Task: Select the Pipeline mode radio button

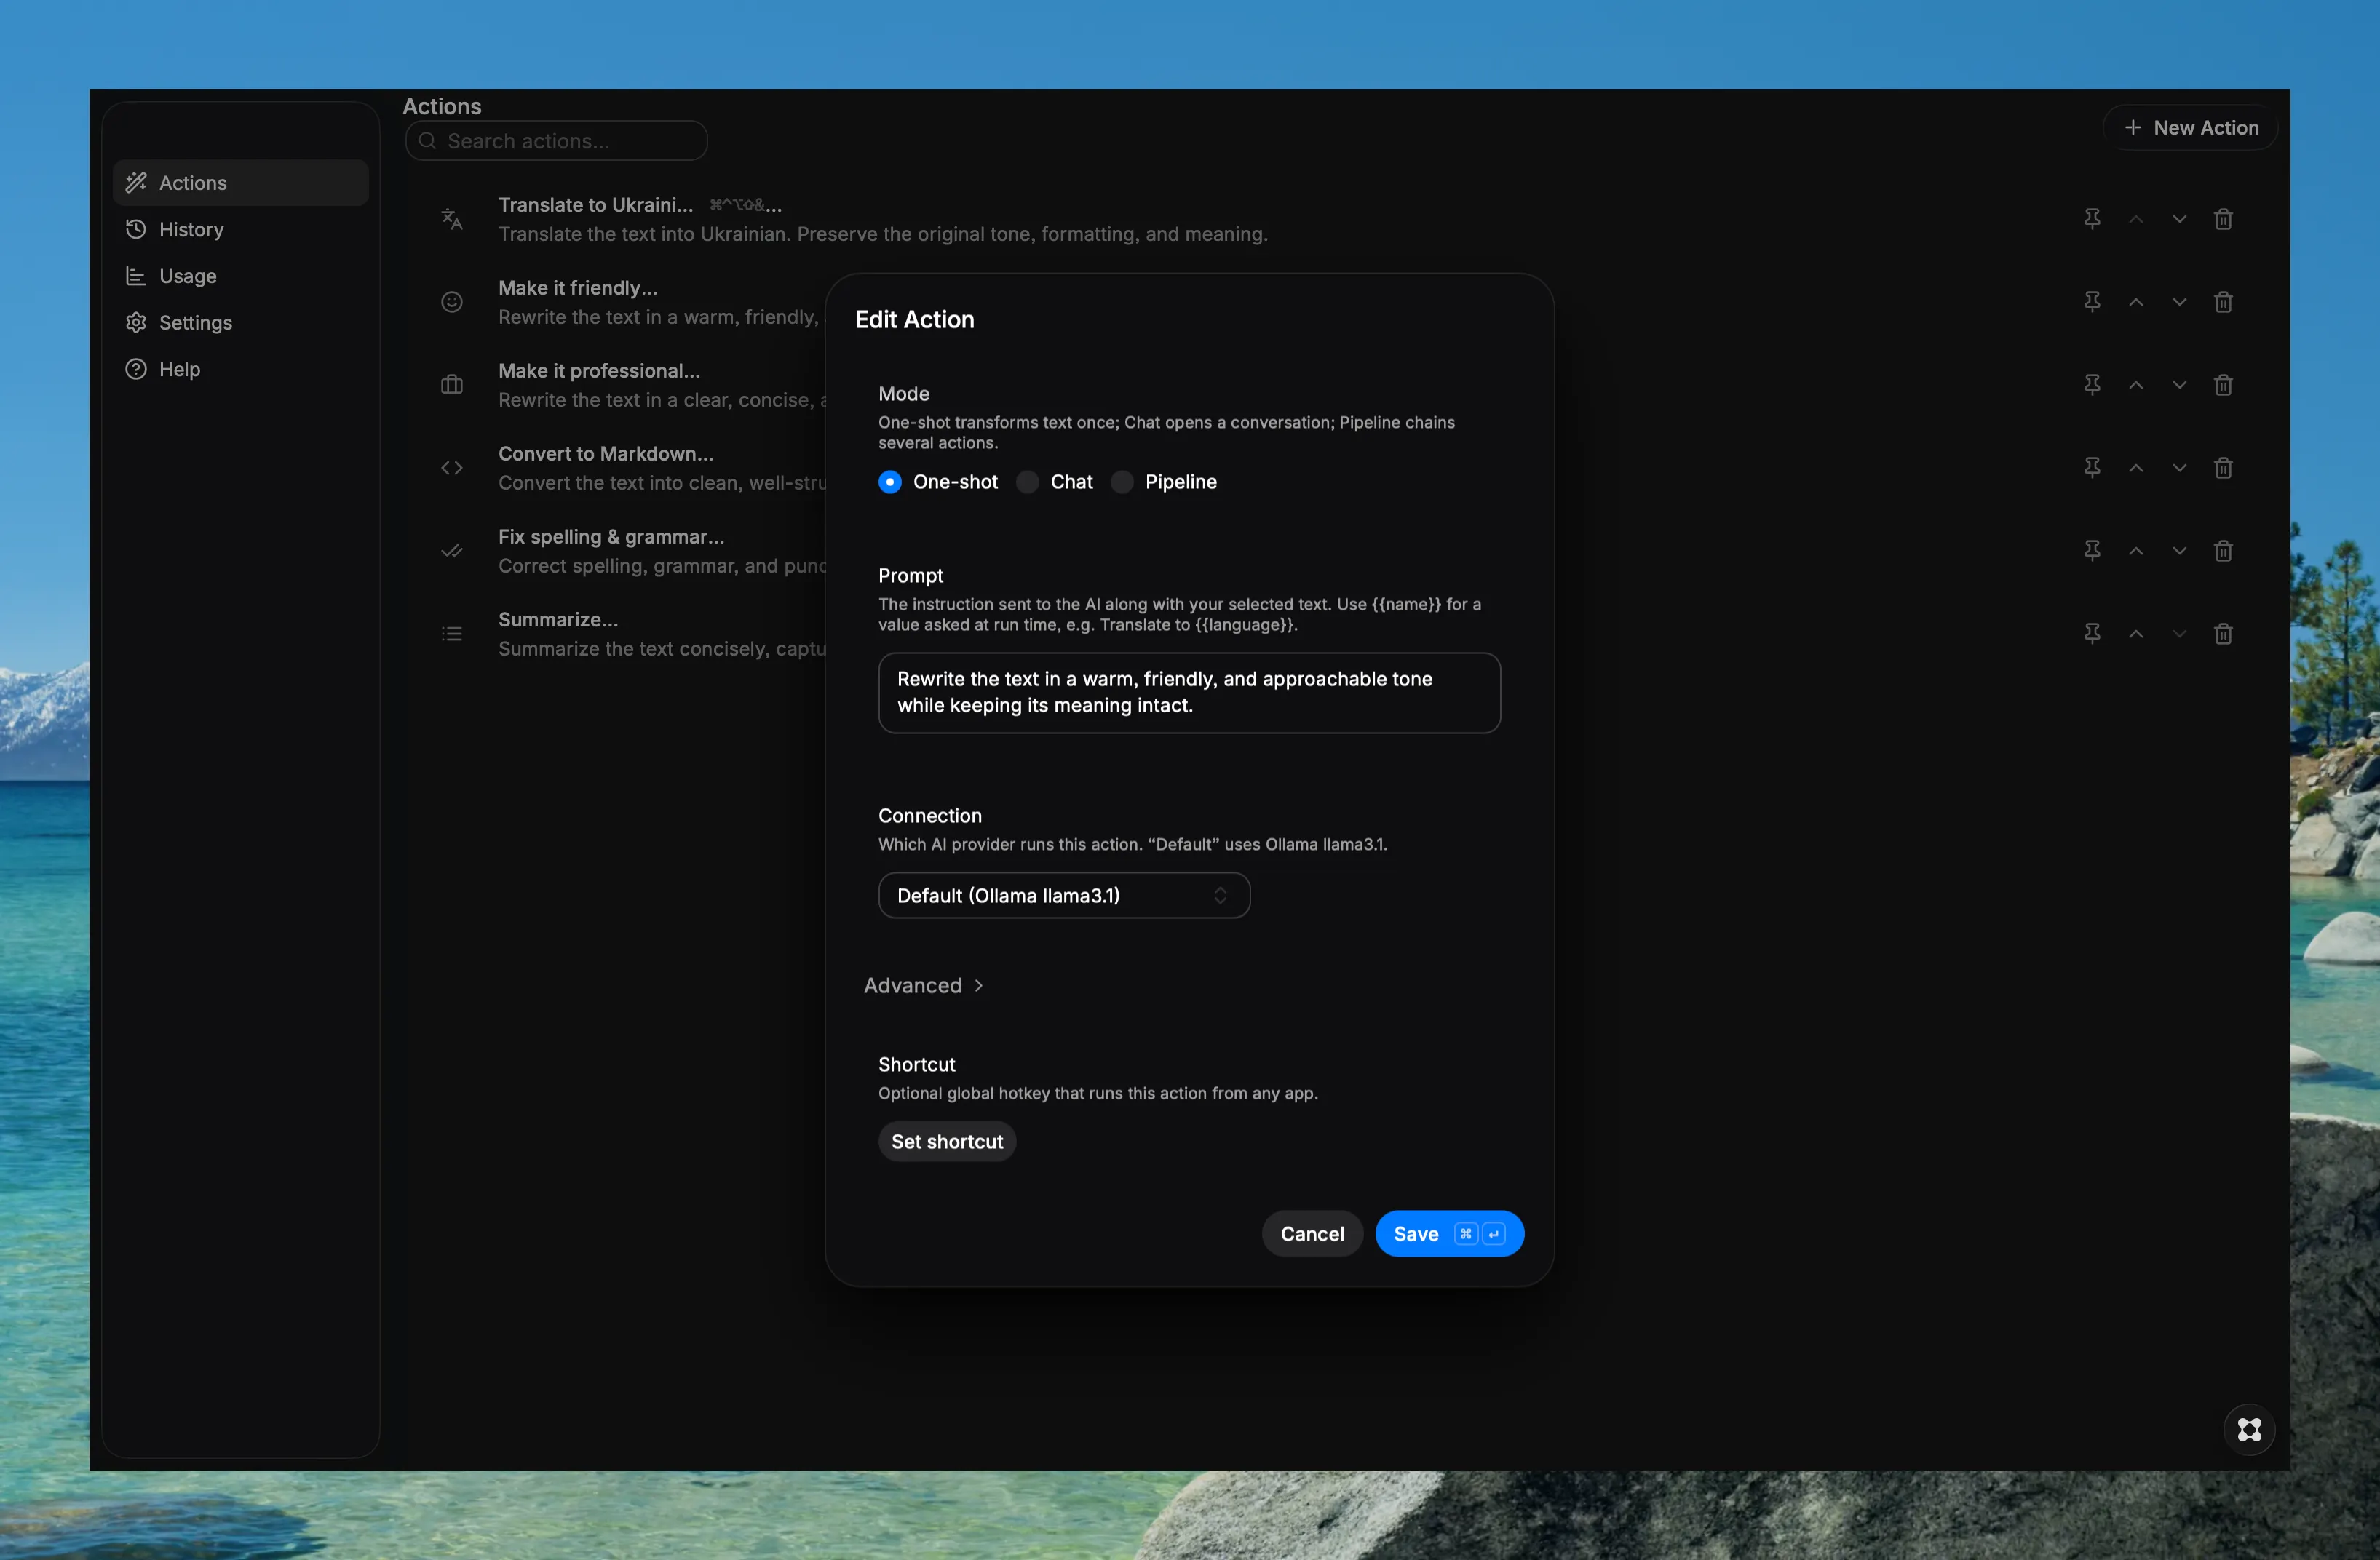Action: pos(1122,482)
